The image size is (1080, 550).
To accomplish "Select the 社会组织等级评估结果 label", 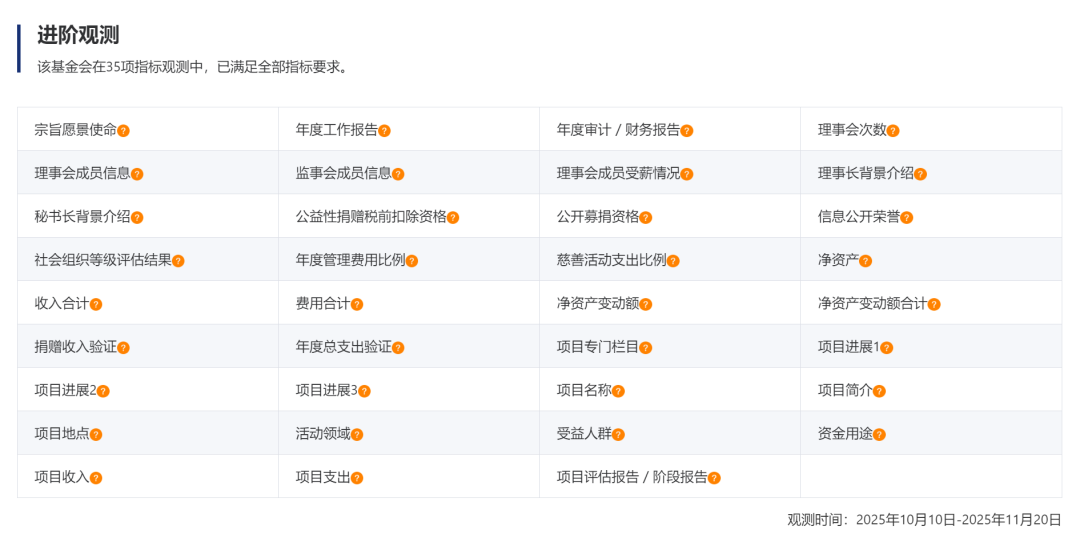I will [103, 260].
